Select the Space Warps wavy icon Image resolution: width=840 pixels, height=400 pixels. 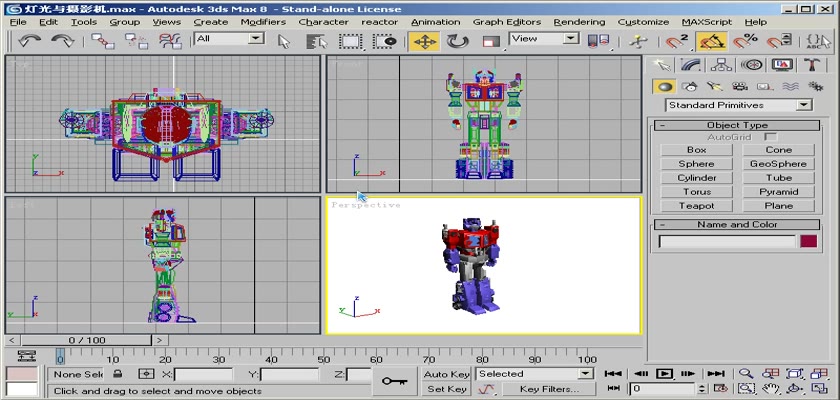coord(790,86)
